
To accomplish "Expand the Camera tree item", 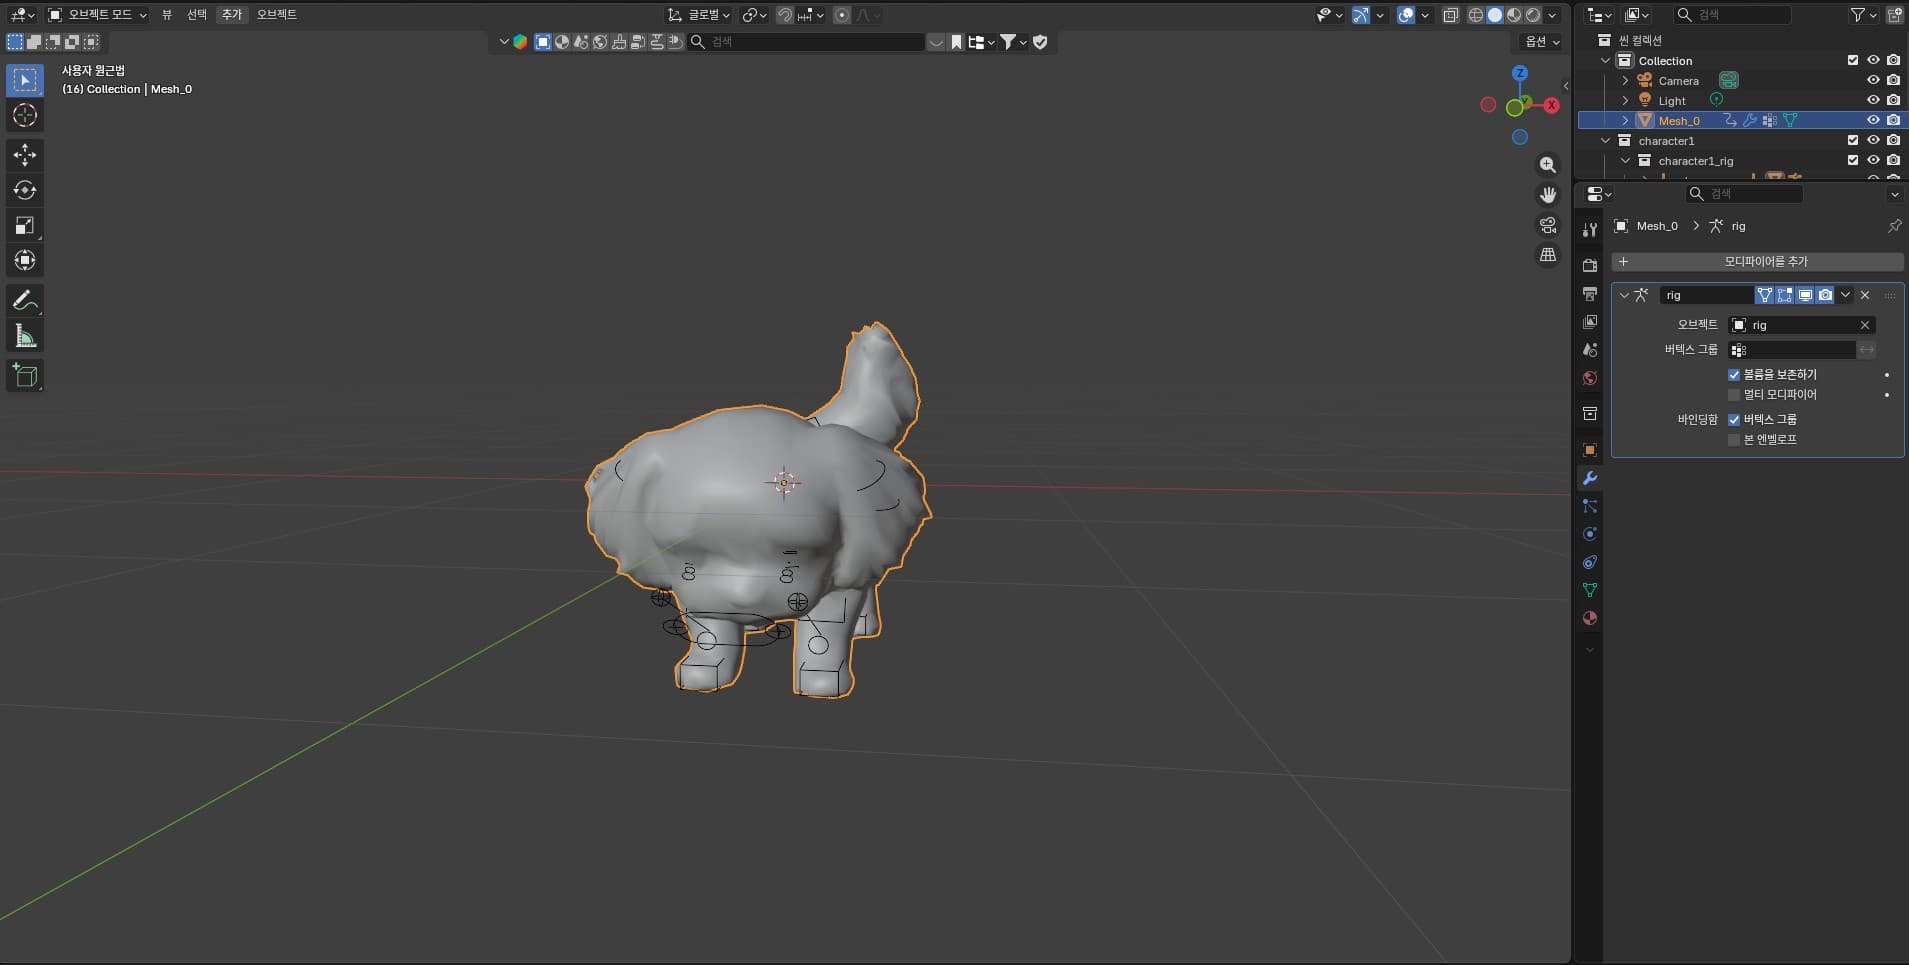I will pos(1625,80).
